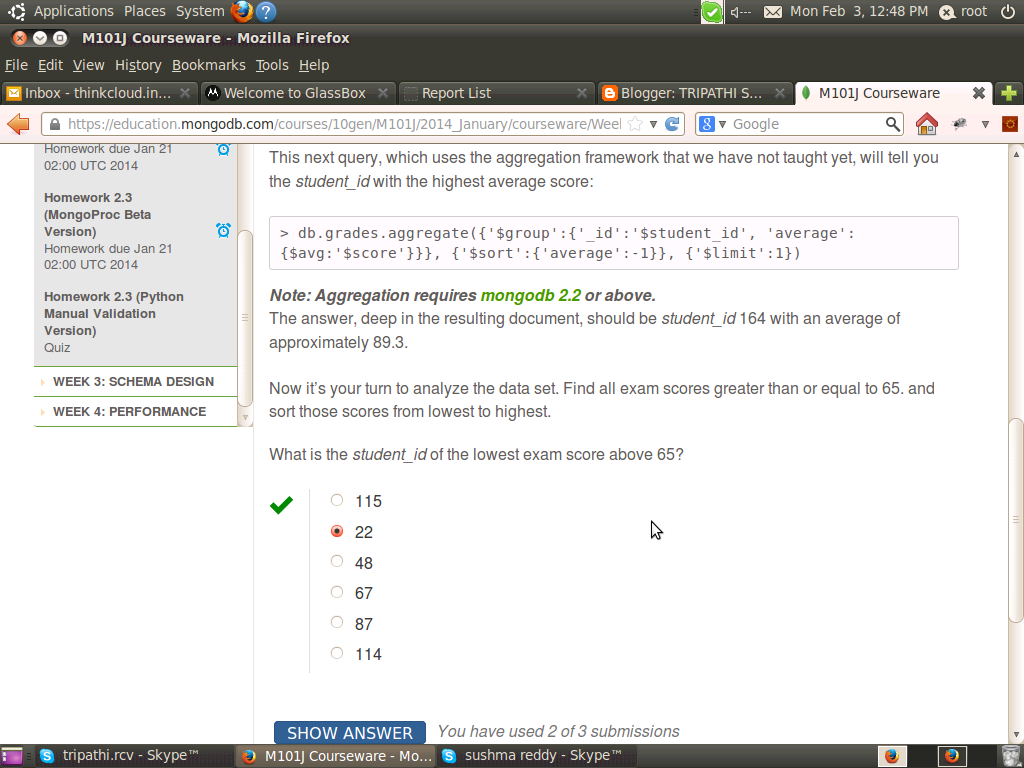This screenshot has height=768, width=1024.
Task: Click the show desktop icon in bottom panel
Action: click(x=12, y=756)
